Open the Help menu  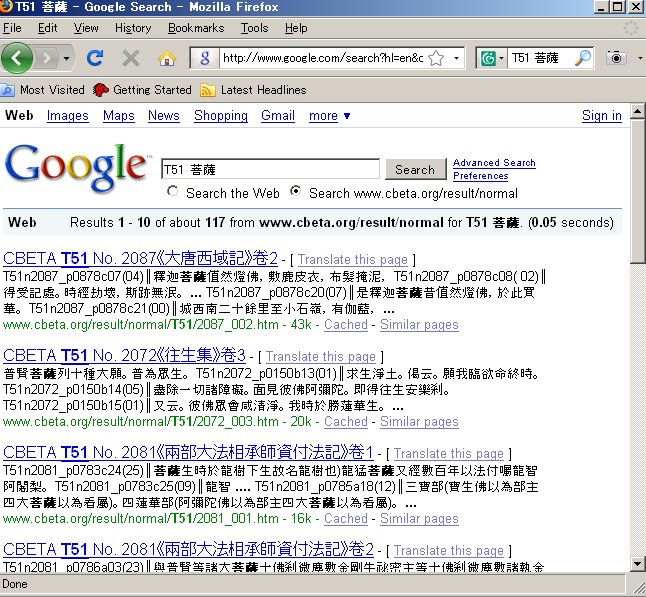click(296, 28)
